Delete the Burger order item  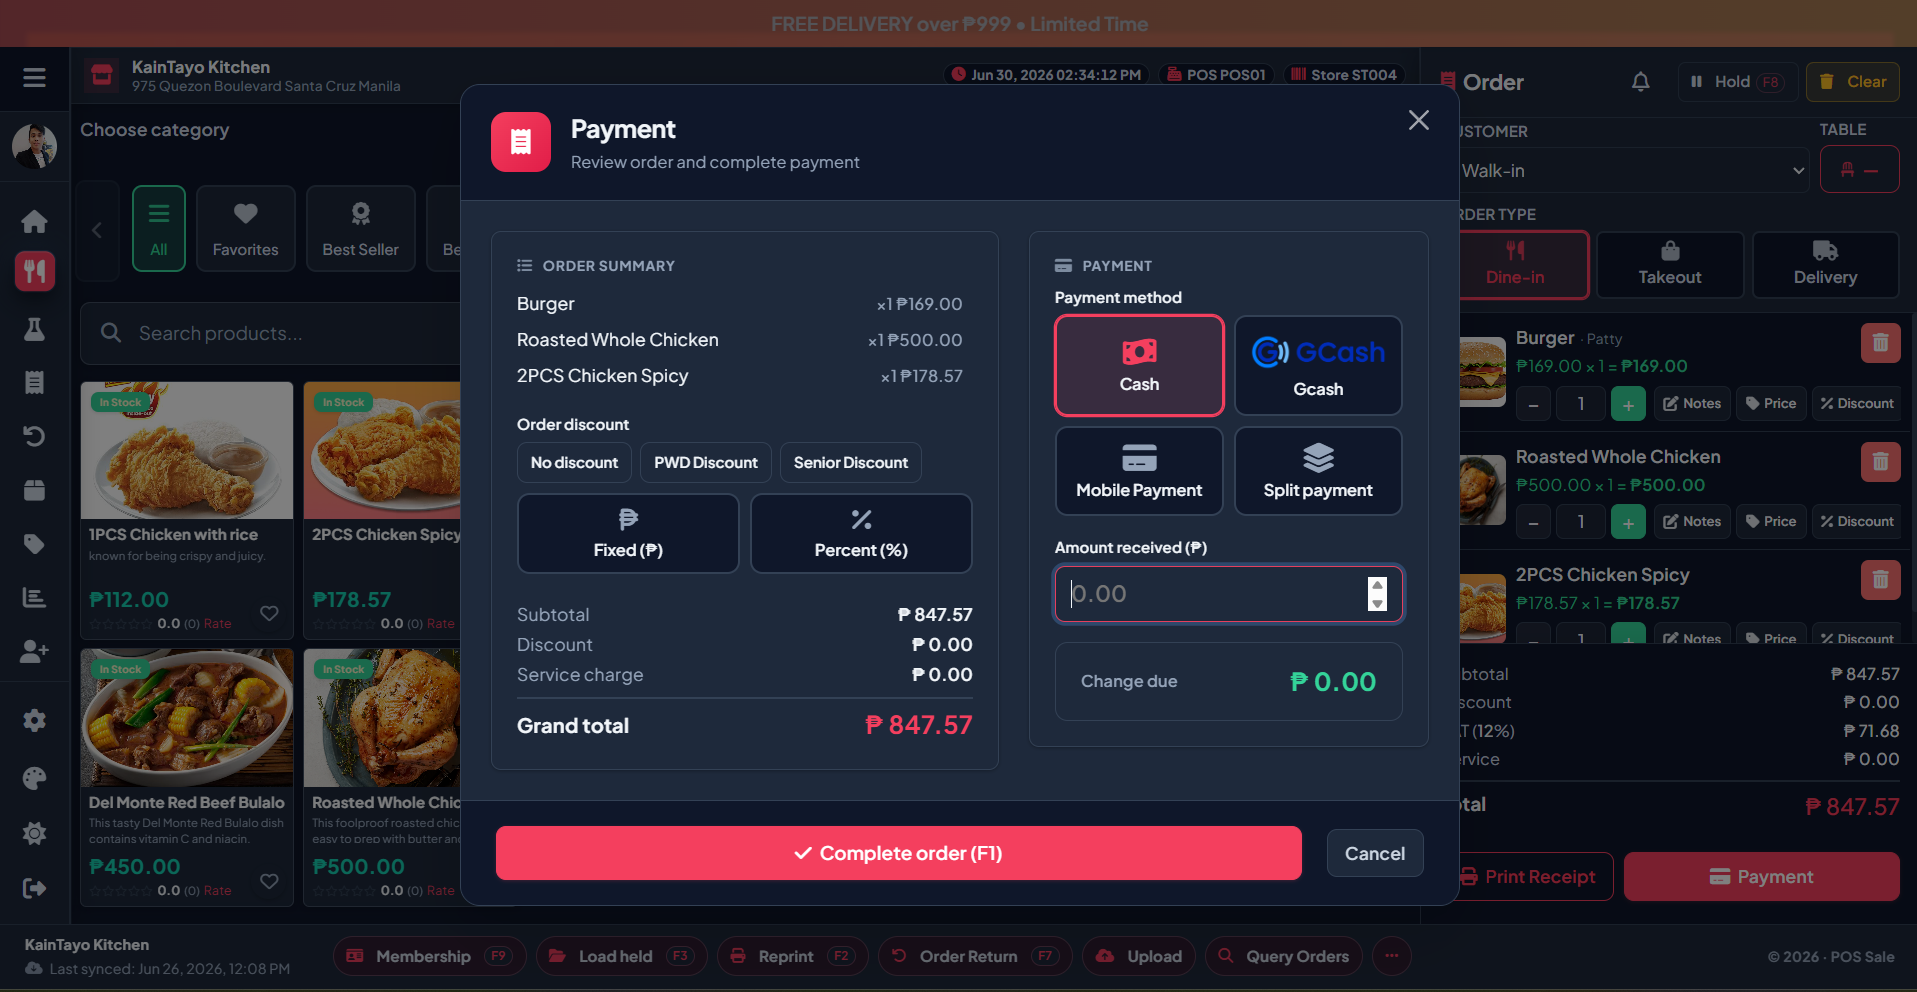tap(1880, 343)
